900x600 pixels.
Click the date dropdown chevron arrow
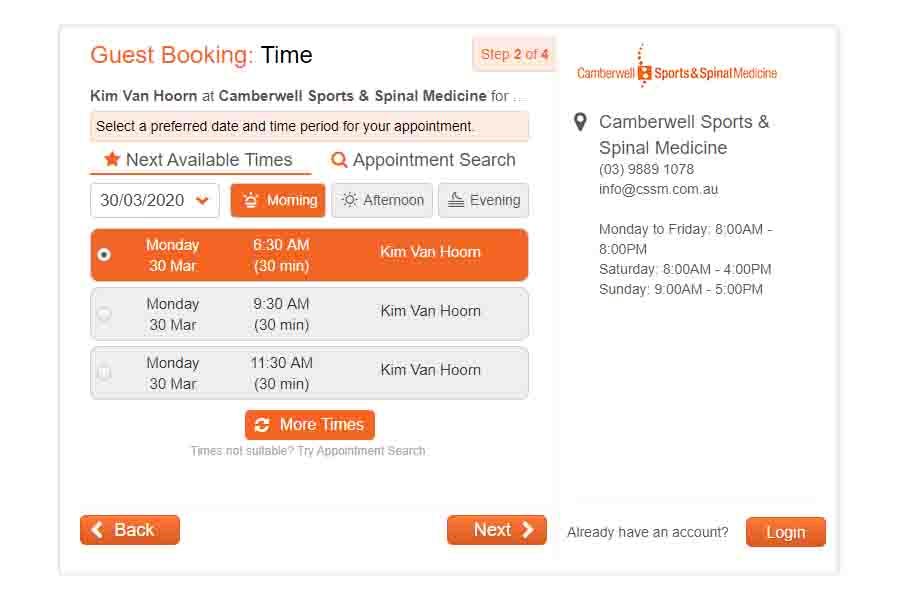pos(202,200)
